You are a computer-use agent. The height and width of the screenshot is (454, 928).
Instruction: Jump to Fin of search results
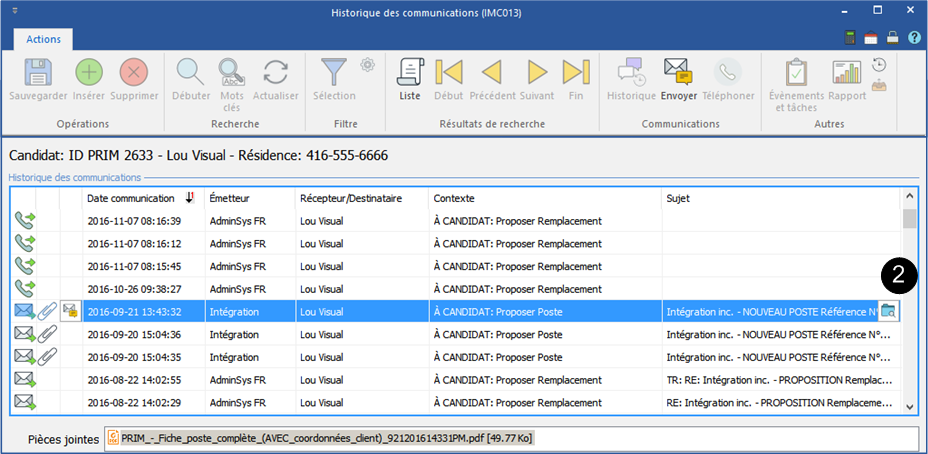(x=576, y=73)
